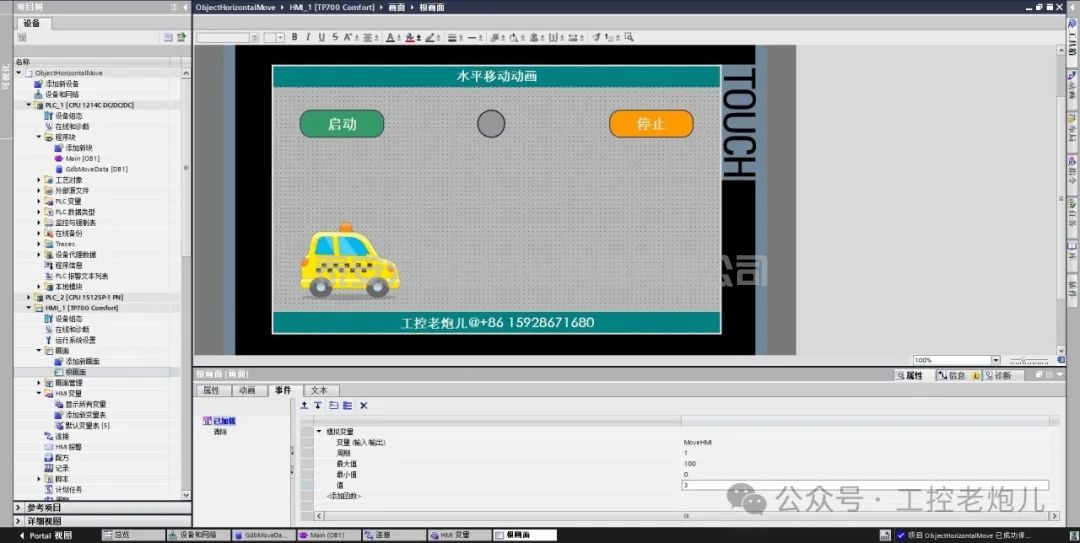This screenshot has width=1080, height=543.
Task: Collapse the 程序块 folder
Action: [39, 137]
